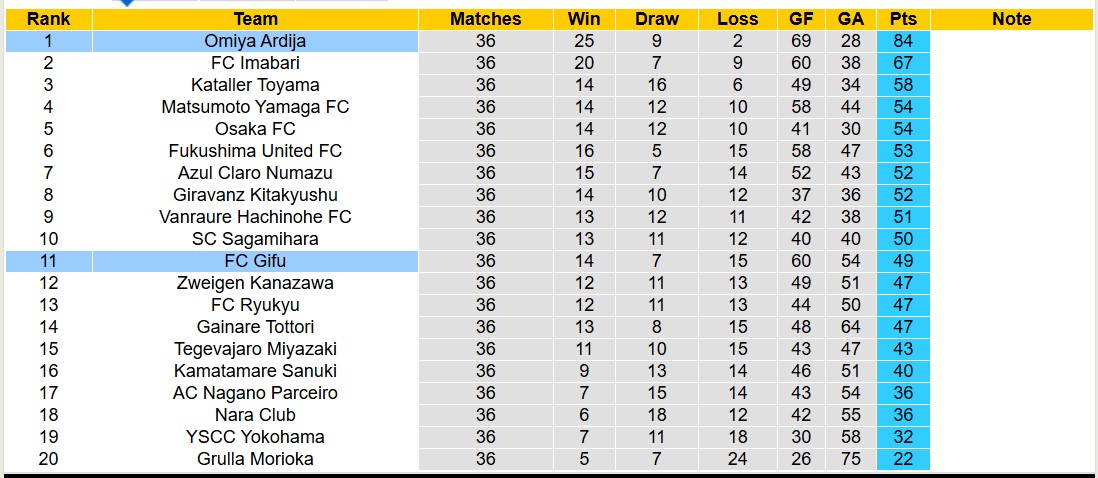Sort by the Pts column header
1098x478 pixels.
coord(903,19)
